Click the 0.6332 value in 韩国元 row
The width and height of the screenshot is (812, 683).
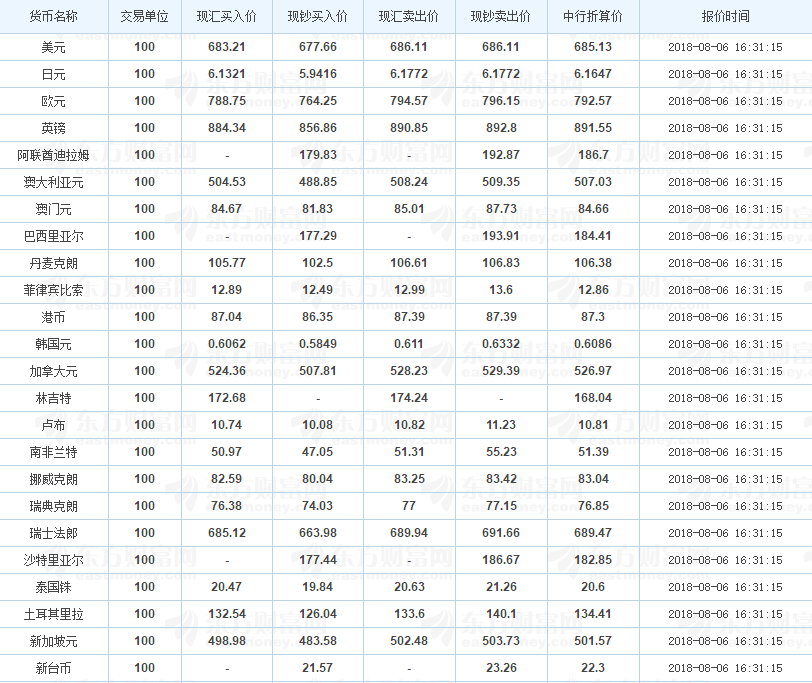(x=501, y=343)
